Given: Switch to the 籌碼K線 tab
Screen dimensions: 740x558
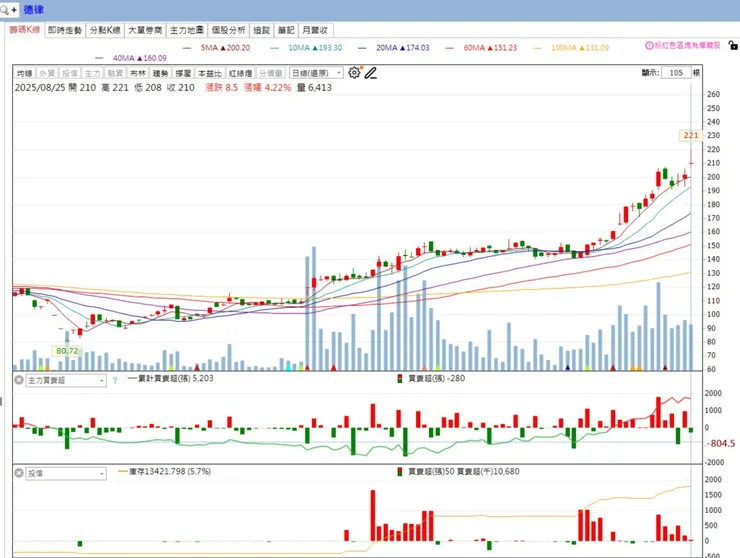Looking at the screenshot, I should 25,30.
